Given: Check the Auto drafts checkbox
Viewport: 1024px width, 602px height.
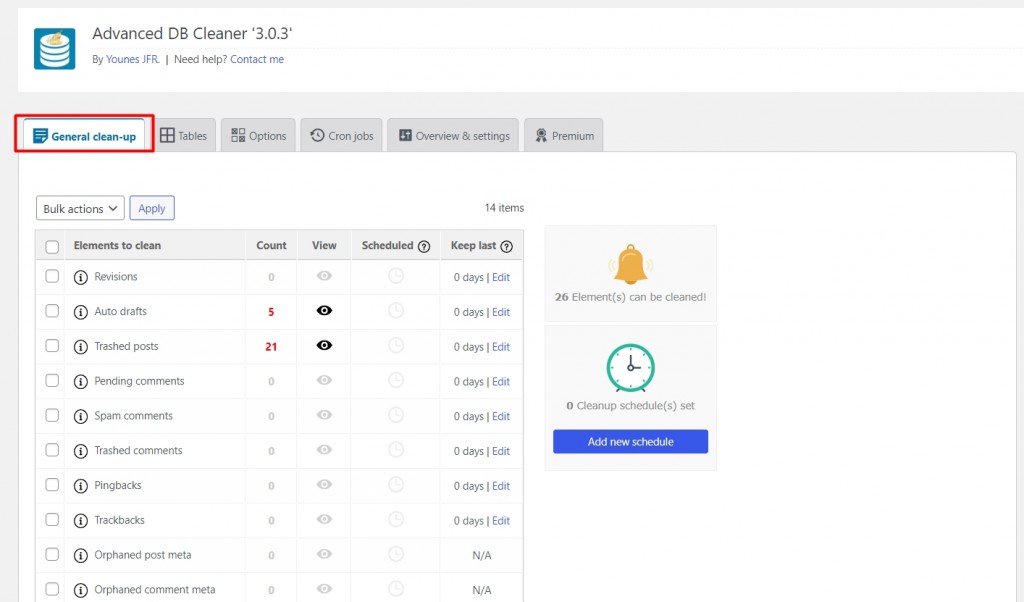Looking at the screenshot, I should click(52, 311).
